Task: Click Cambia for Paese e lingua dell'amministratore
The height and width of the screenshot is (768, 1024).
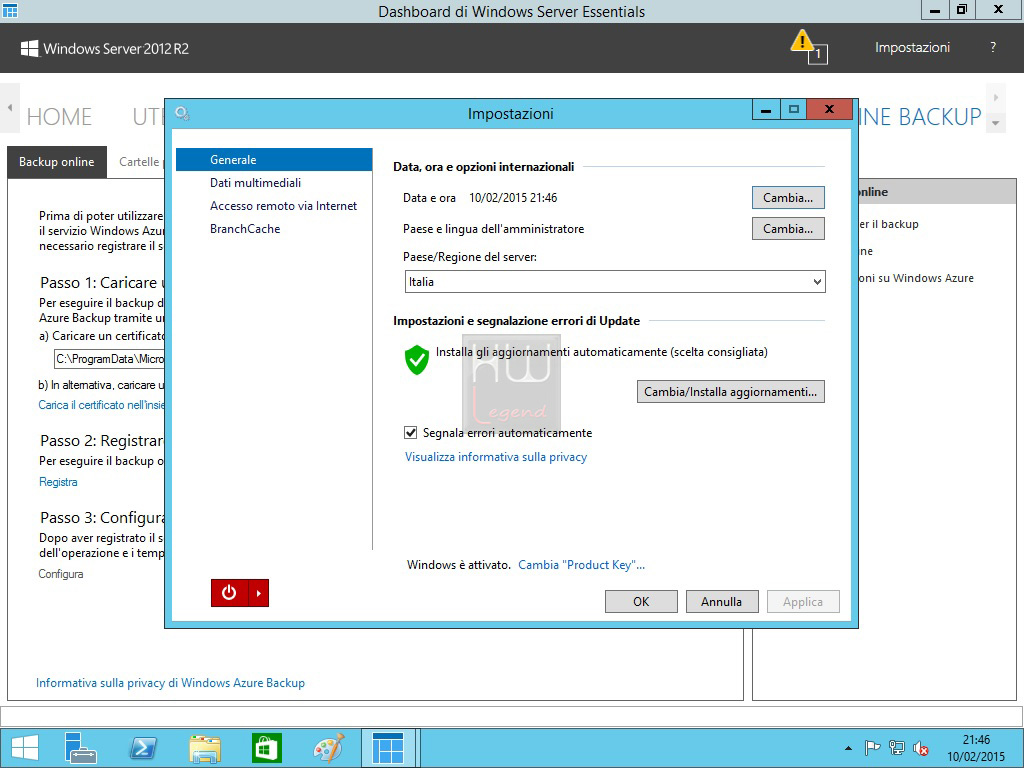Action: (788, 229)
